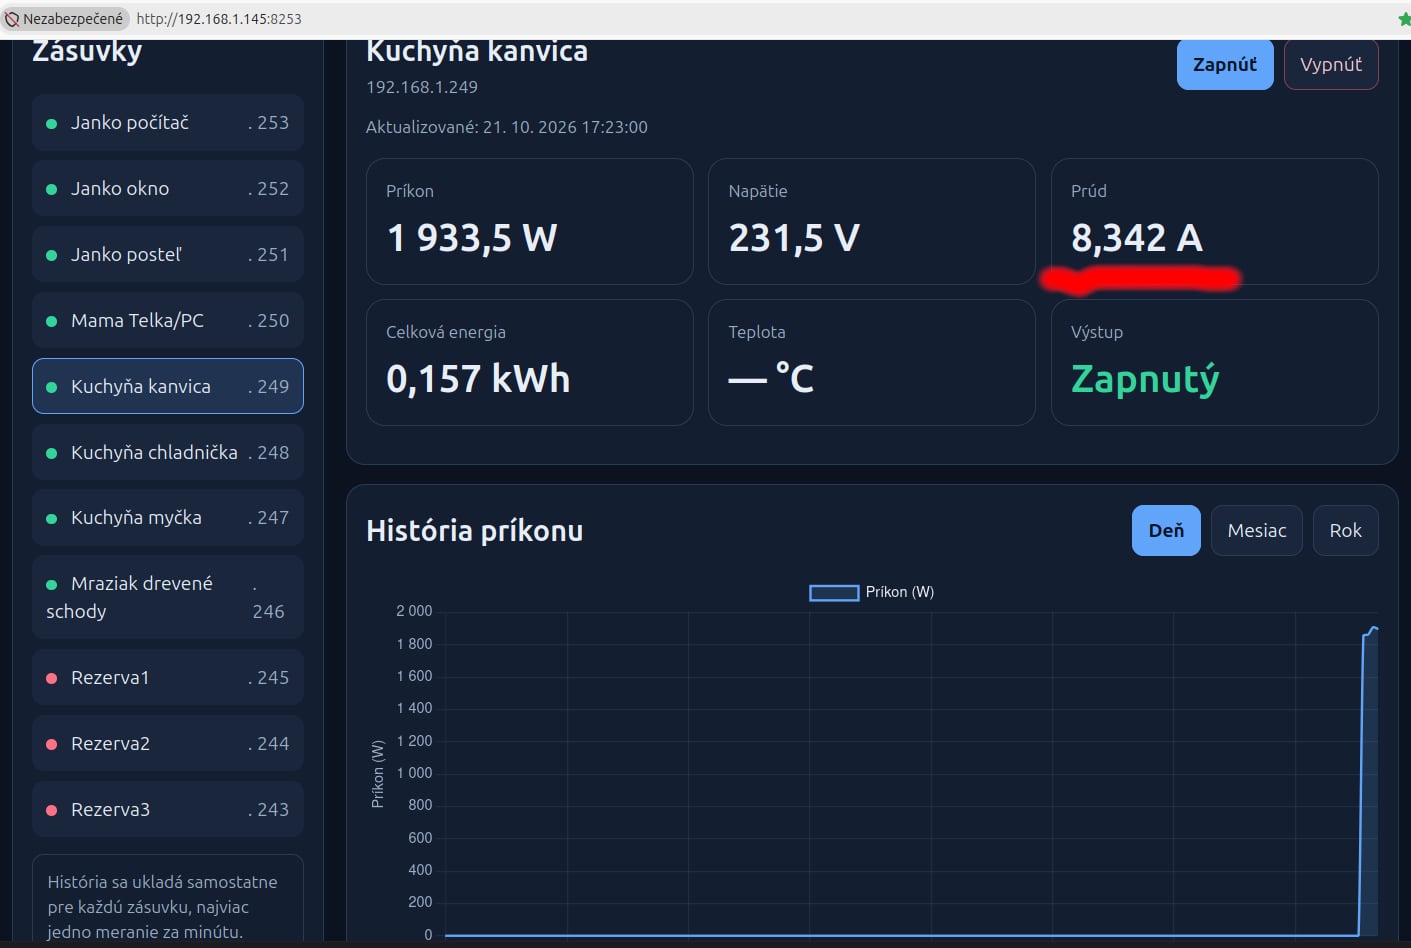The width and height of the screenshot is (1411, 948).
Task: Choose the Rezerva2 socket
Action: coord(168,744)
